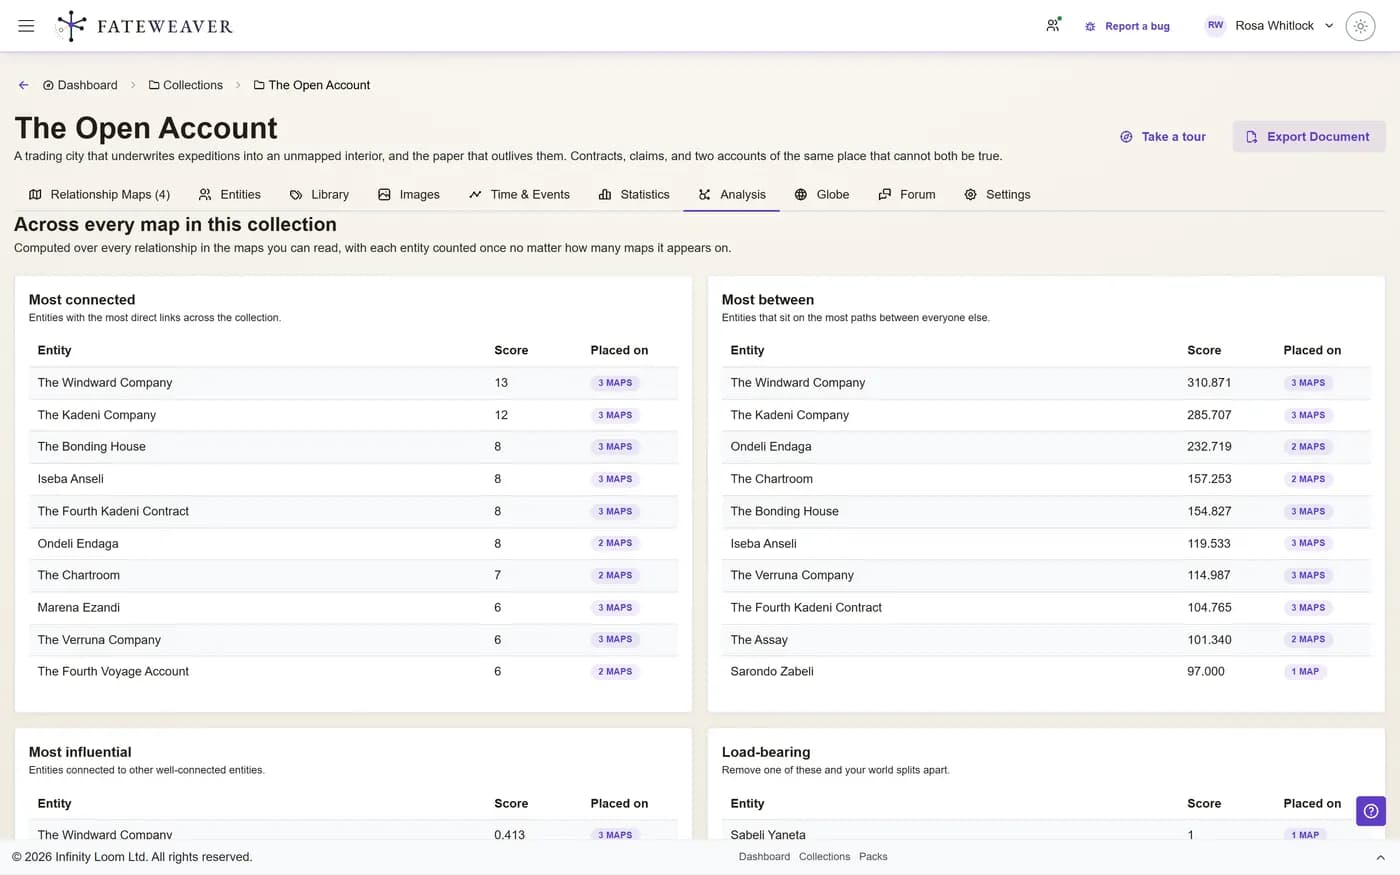Click Marena Ezandi entity row

[353, 608]
